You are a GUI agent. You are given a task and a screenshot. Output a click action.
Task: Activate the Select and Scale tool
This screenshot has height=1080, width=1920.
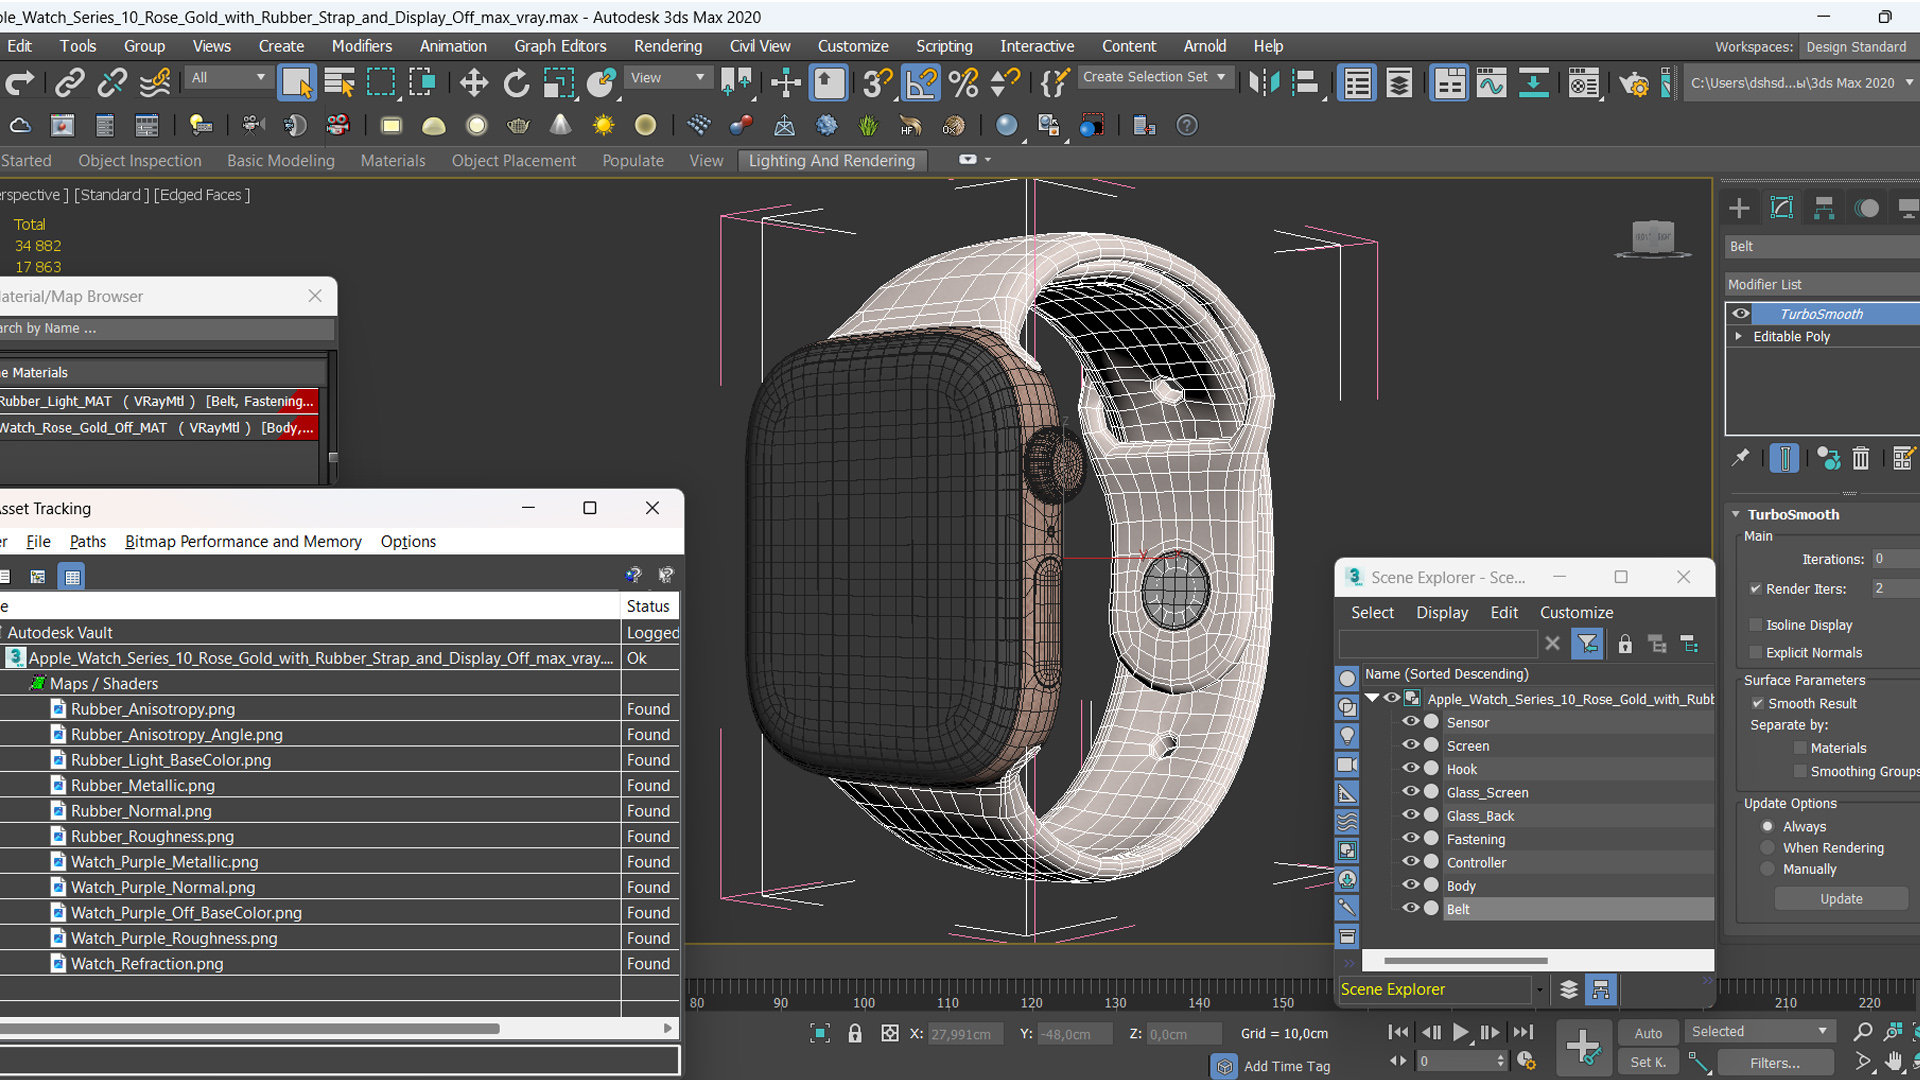tap(558, 83)
